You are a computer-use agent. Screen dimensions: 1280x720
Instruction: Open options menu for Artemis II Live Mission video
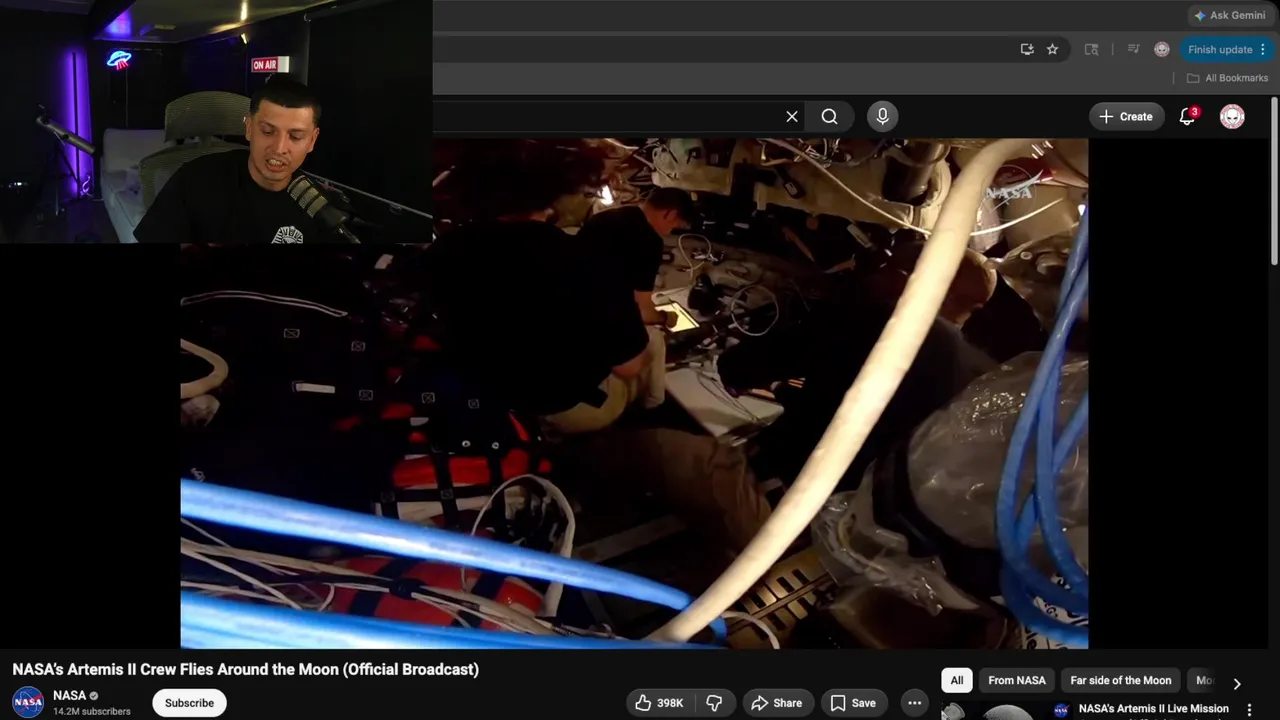click(x=1249, y=710)
